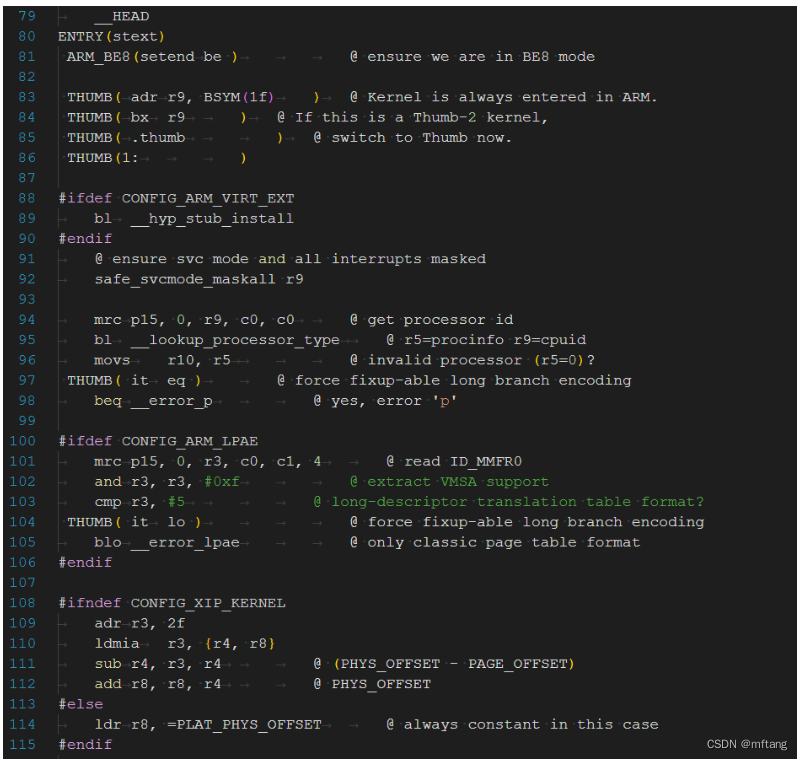Screen dimensions: 803x761
Task: Click 'ldr r8, =PLAT_PHYS_OFFSET' instruction
Action: click(208, 725)
